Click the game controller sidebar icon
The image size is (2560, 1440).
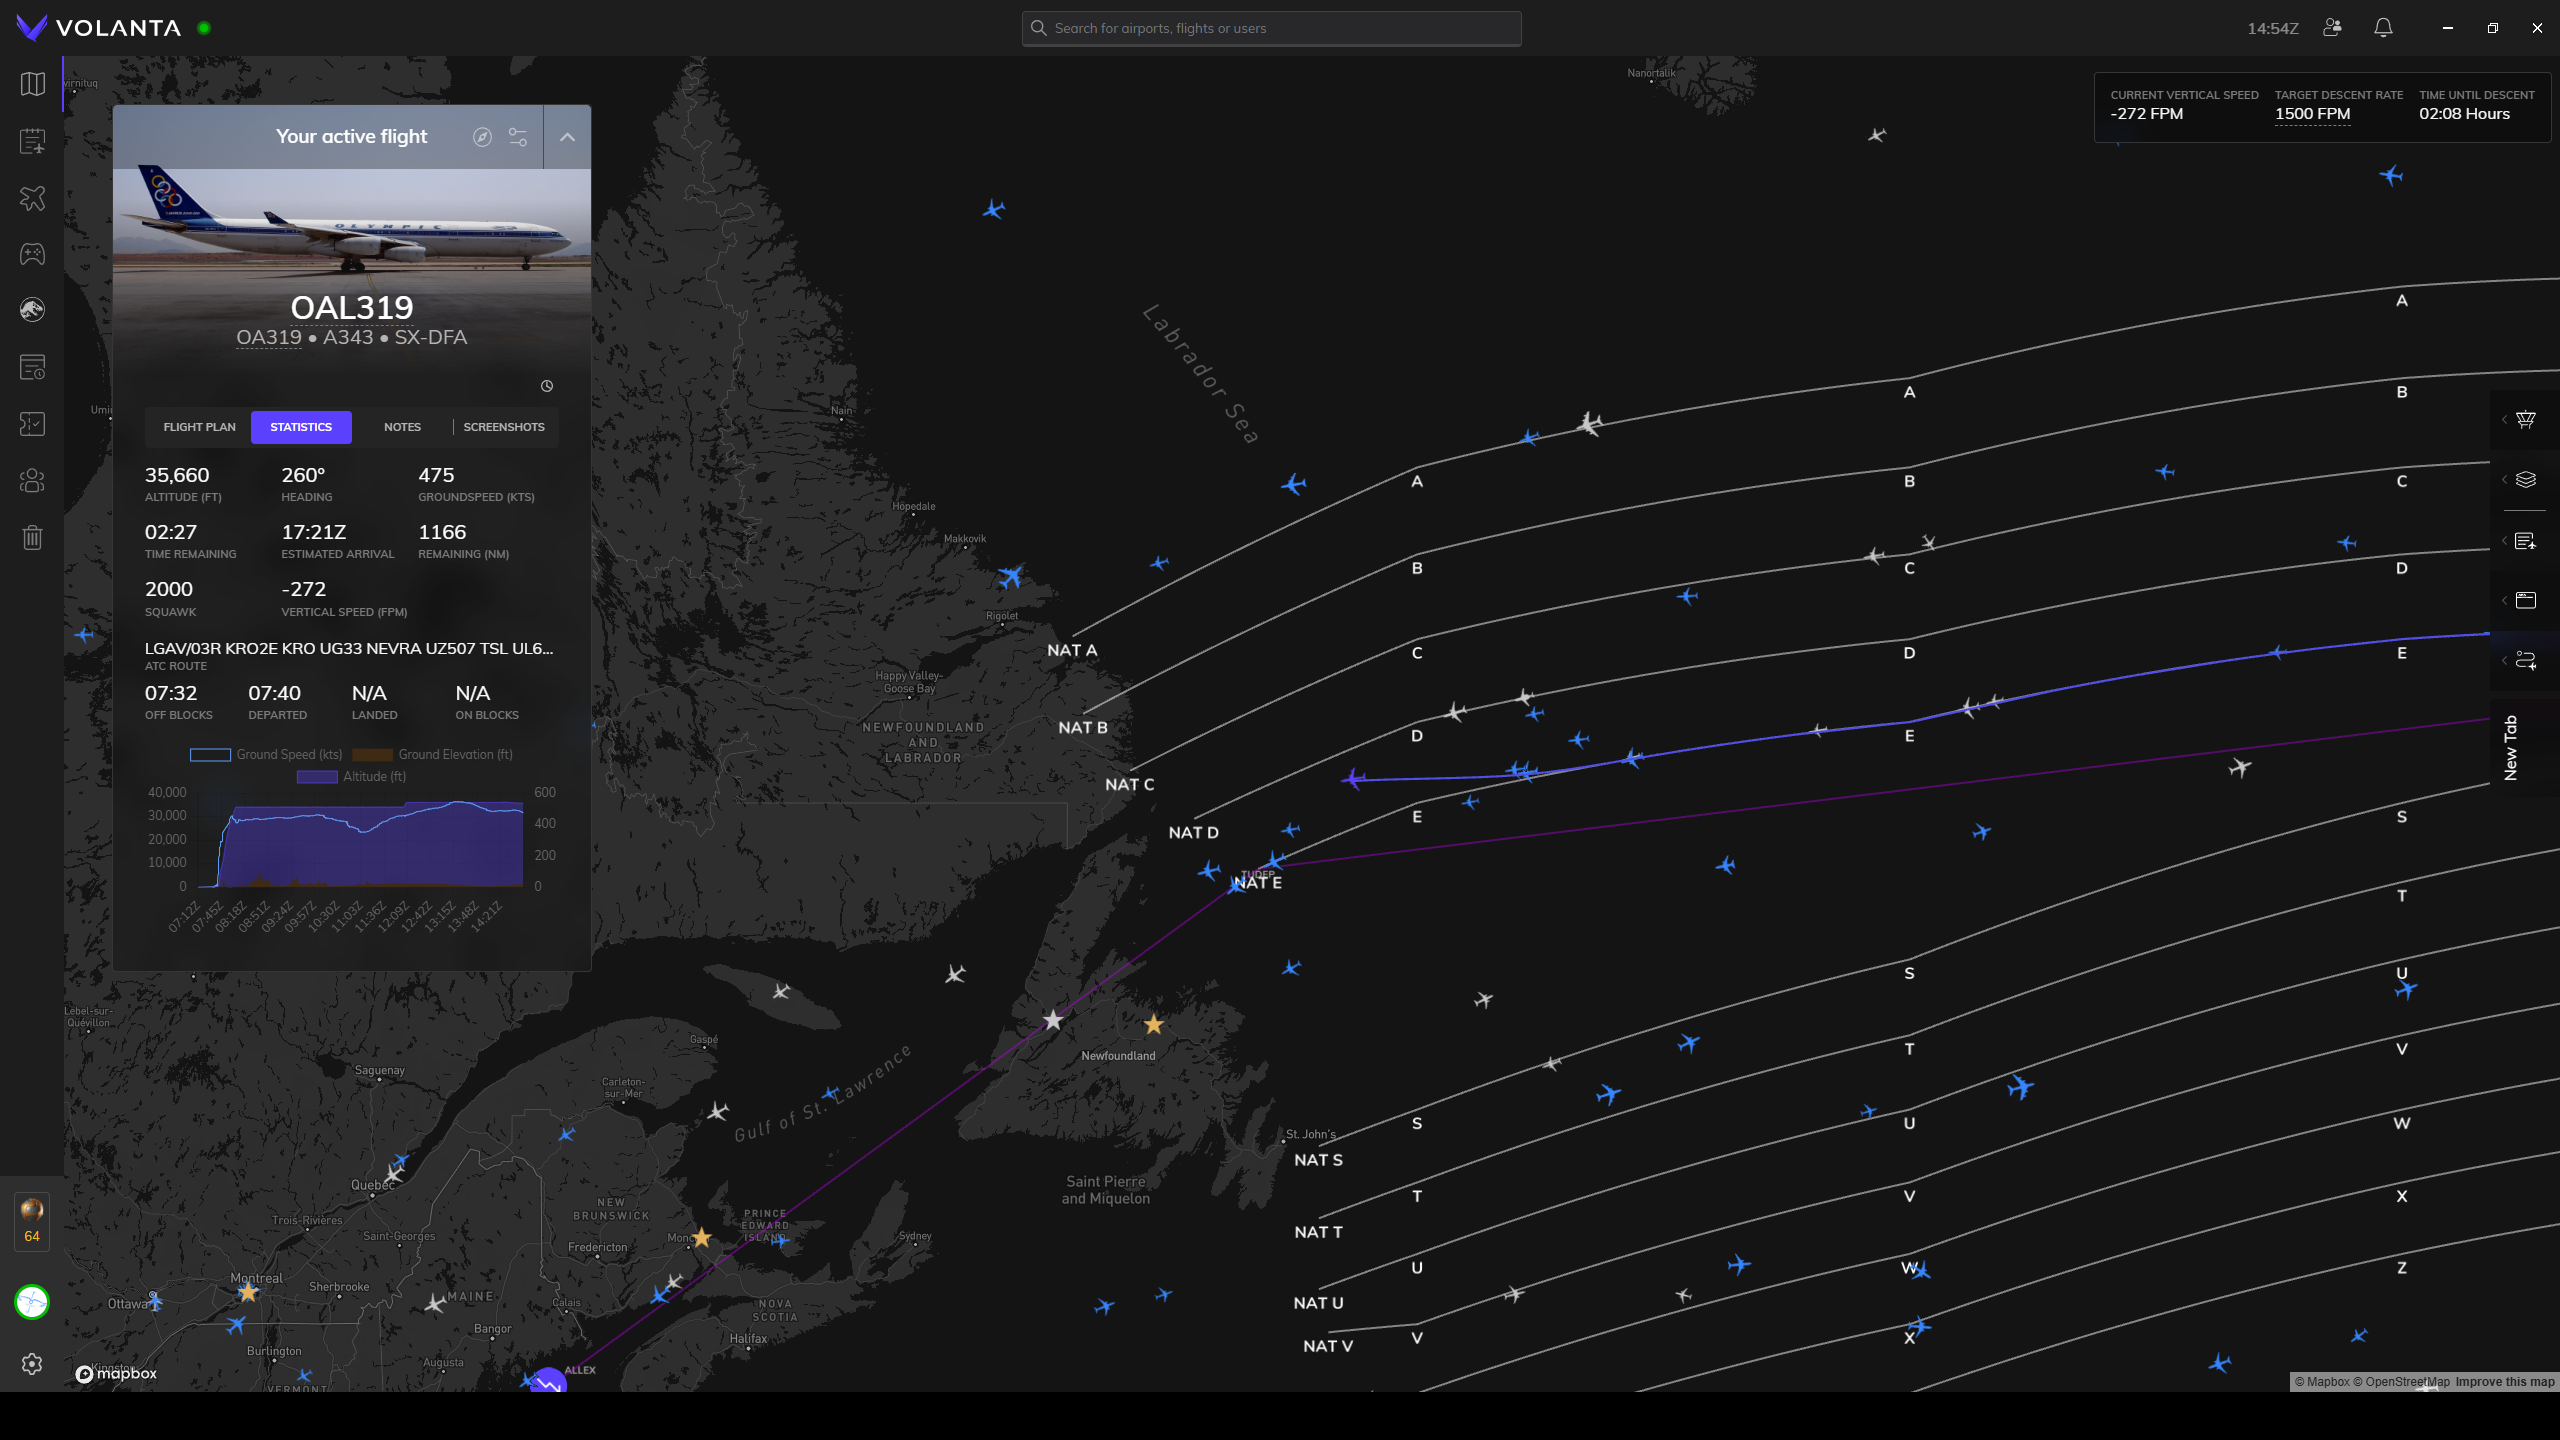click(33, 254)
